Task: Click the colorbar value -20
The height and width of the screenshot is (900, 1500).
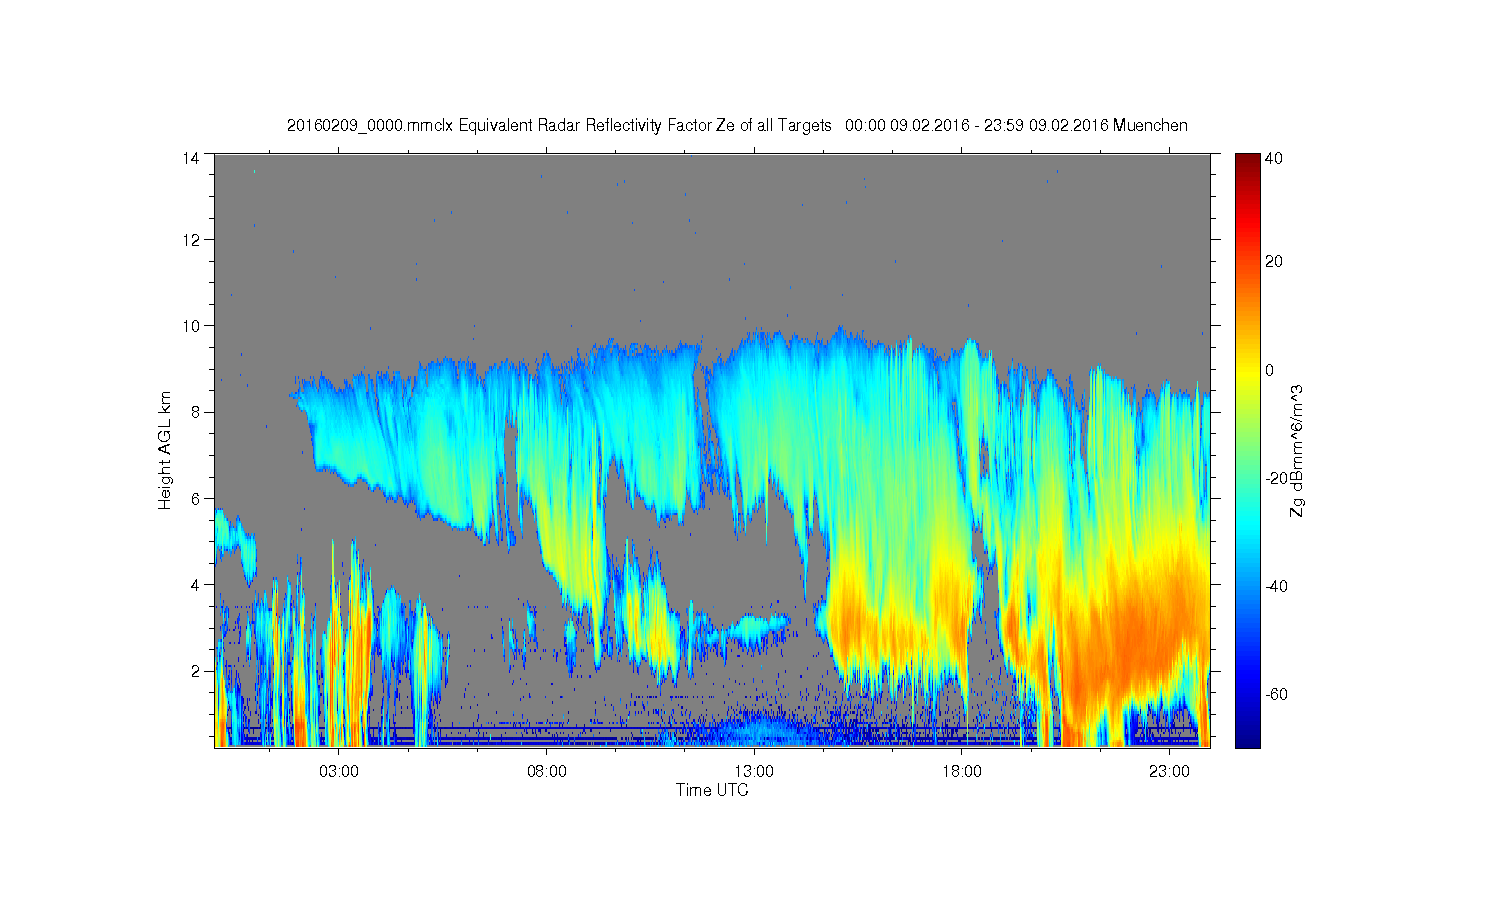Action: coord(1276,478)
